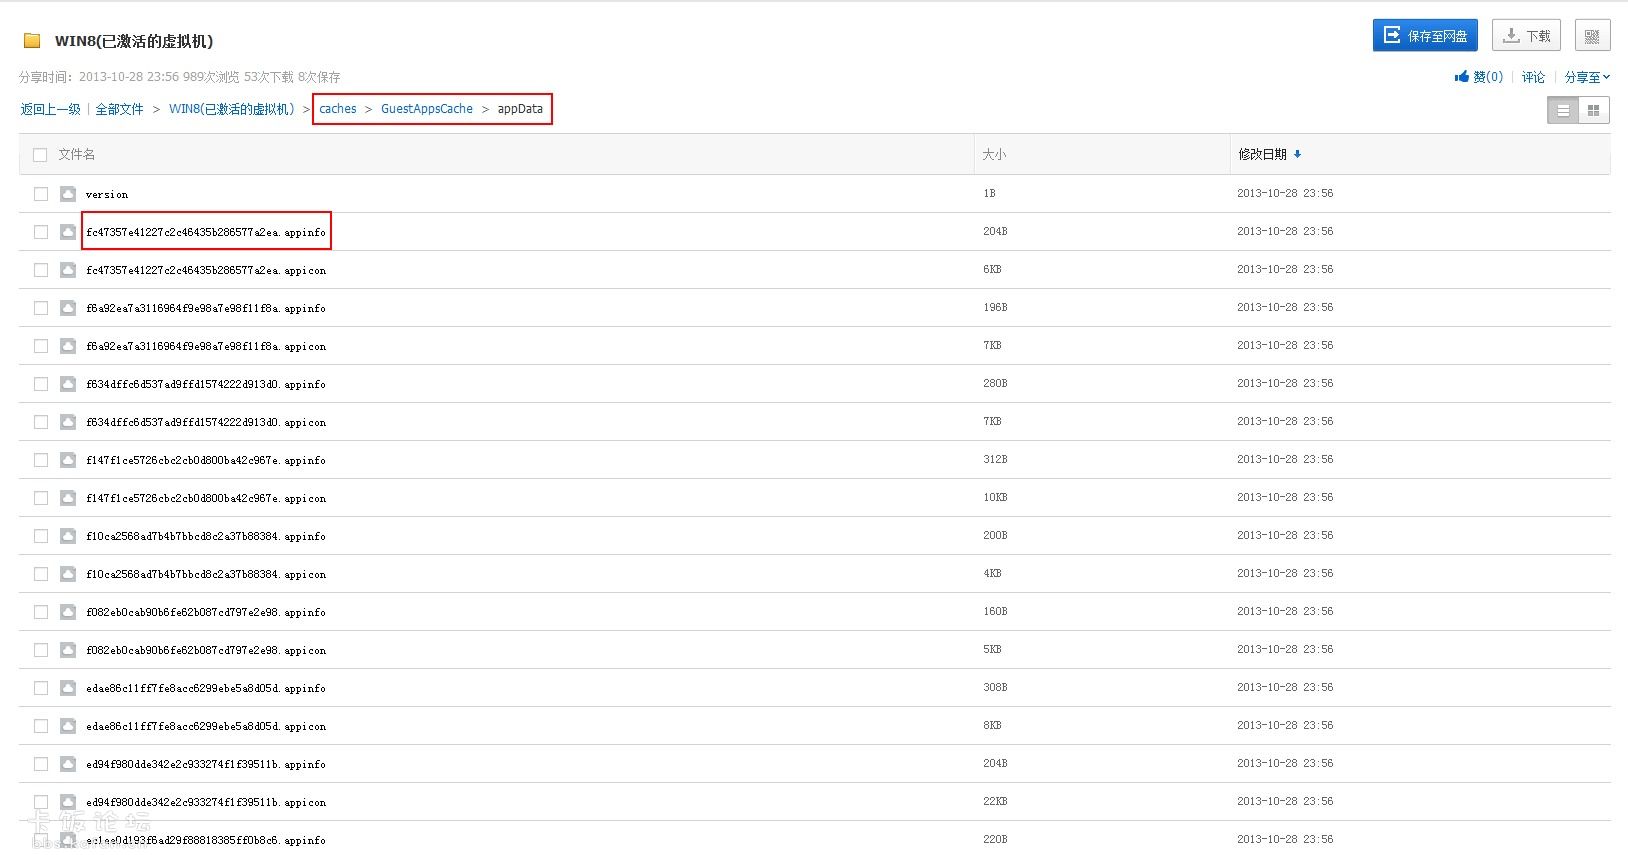Click the 22KB size cell
Viewport: 1628px width, 855px height.
pyautogui.click(x=995, y=801)
